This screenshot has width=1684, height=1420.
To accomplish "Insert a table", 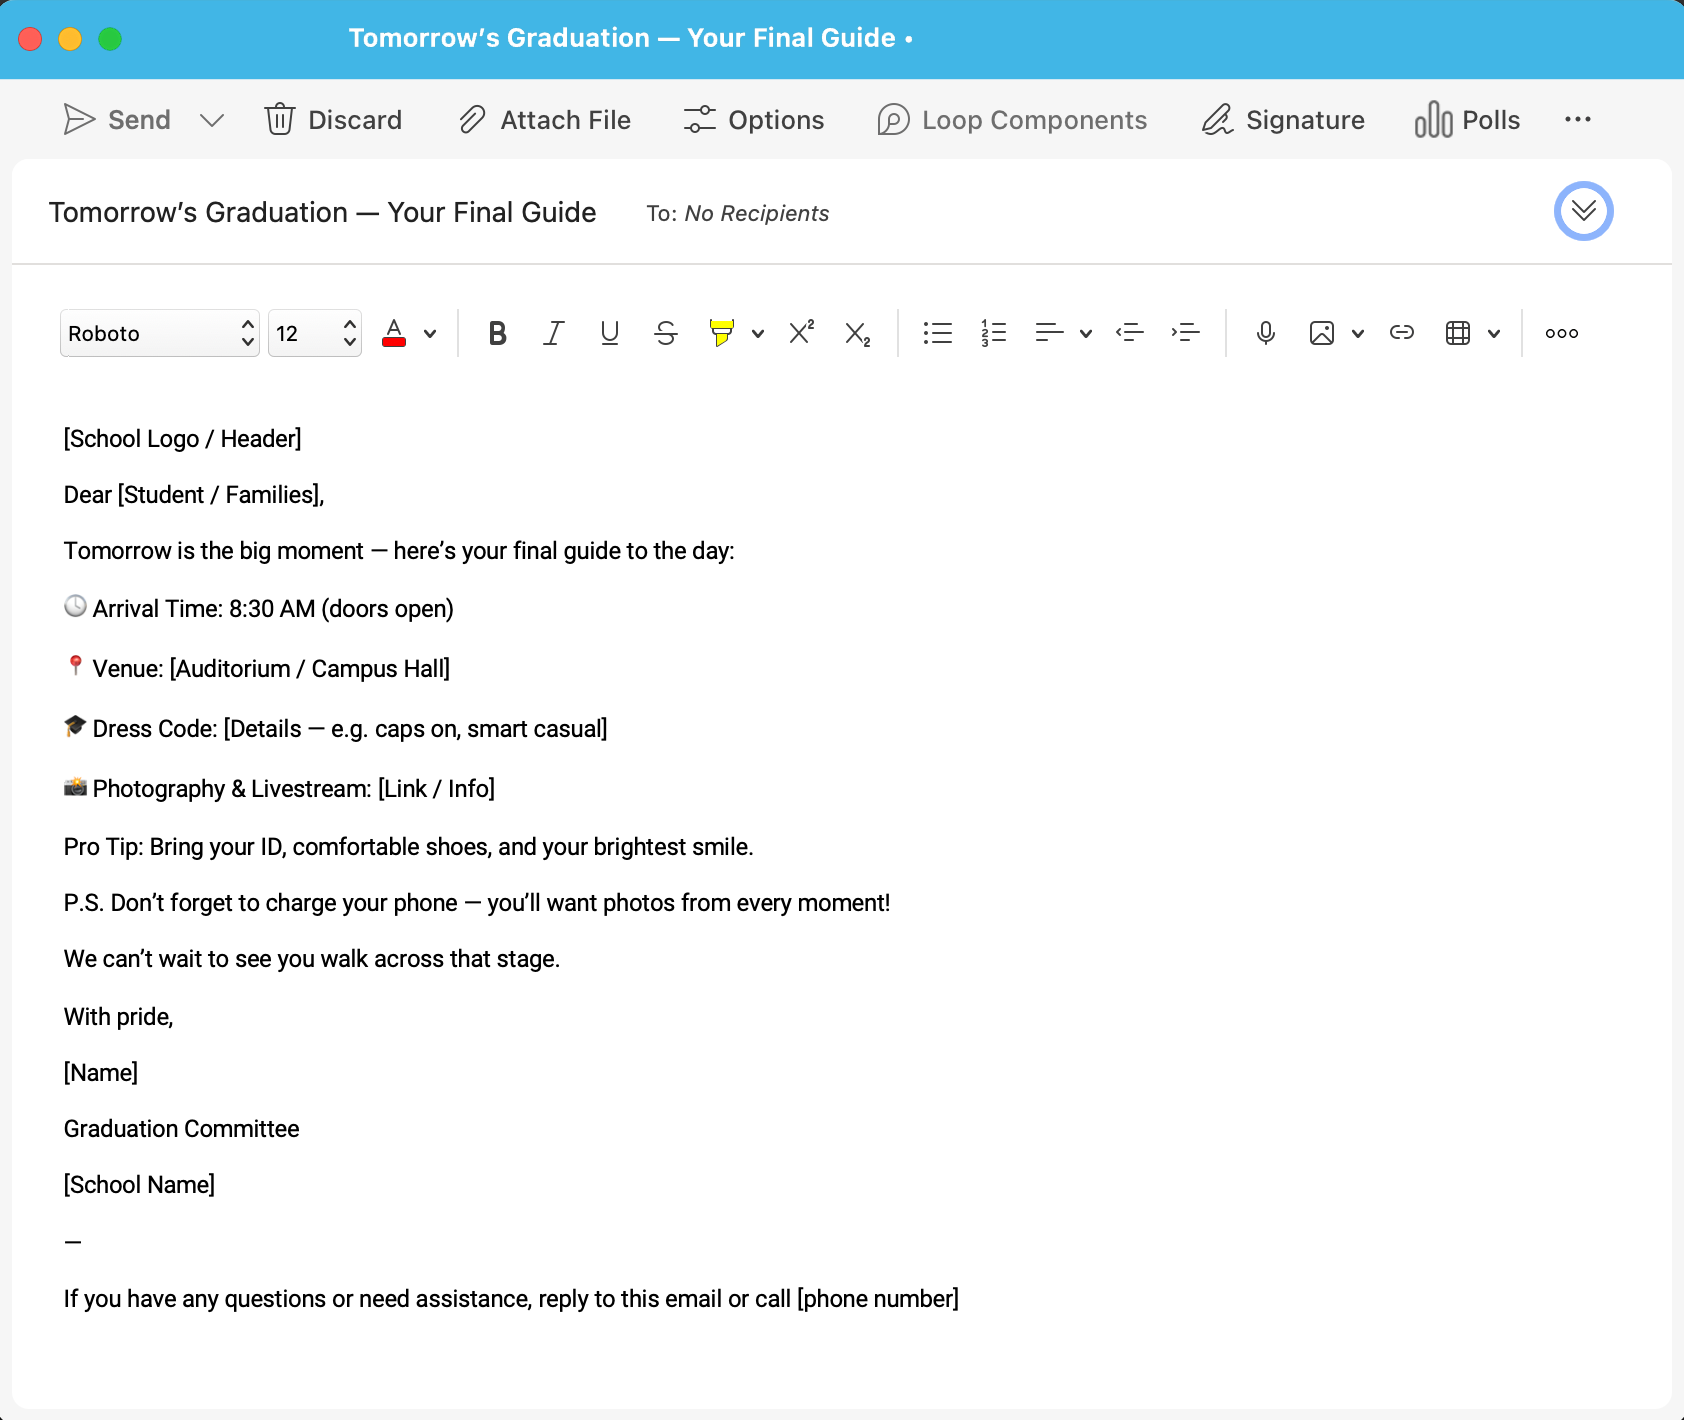I will click(1458, 333).
